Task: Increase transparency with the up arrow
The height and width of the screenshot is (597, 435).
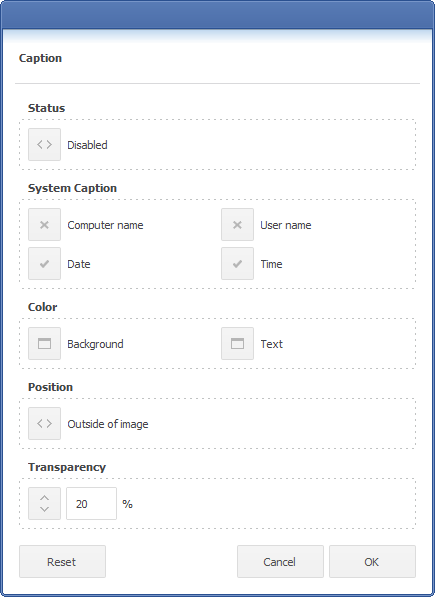Action: click(44, 497)
